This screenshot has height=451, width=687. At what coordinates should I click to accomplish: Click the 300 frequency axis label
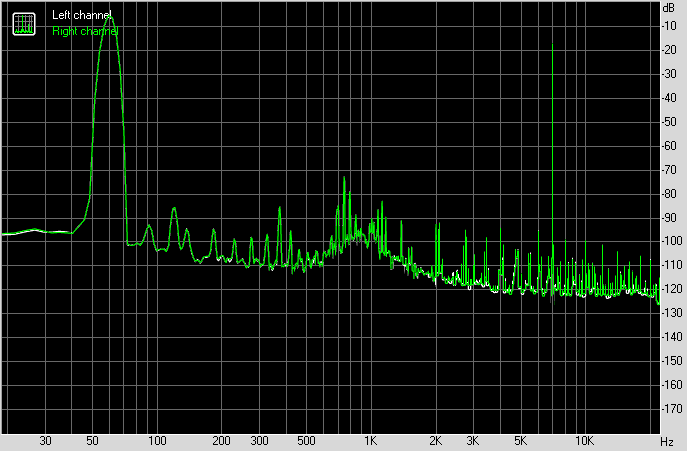pyautogui.click(x=259, y=440)
